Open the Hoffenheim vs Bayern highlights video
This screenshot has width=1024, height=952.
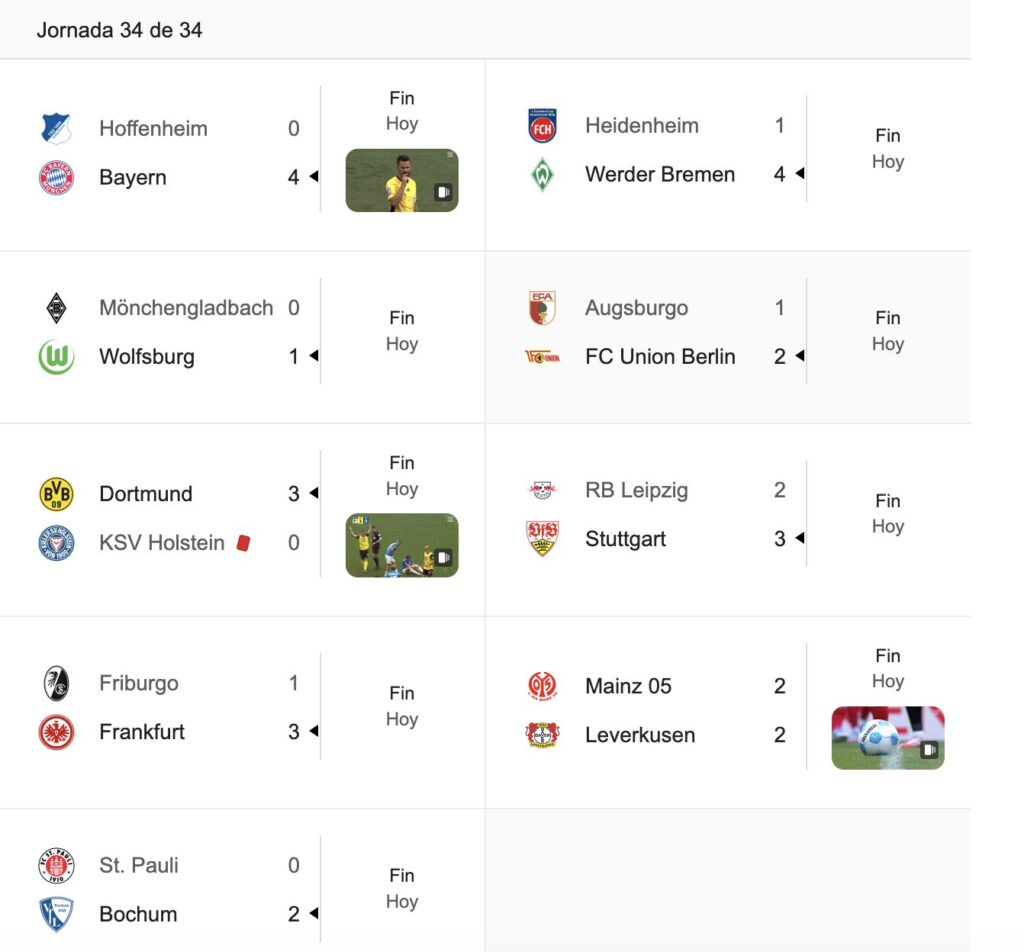click(x=402, y=180)
